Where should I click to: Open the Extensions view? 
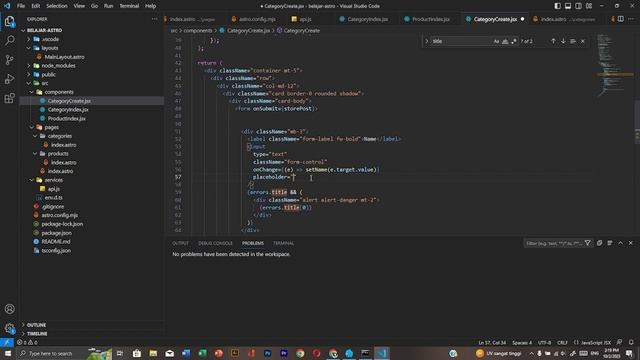9,98
